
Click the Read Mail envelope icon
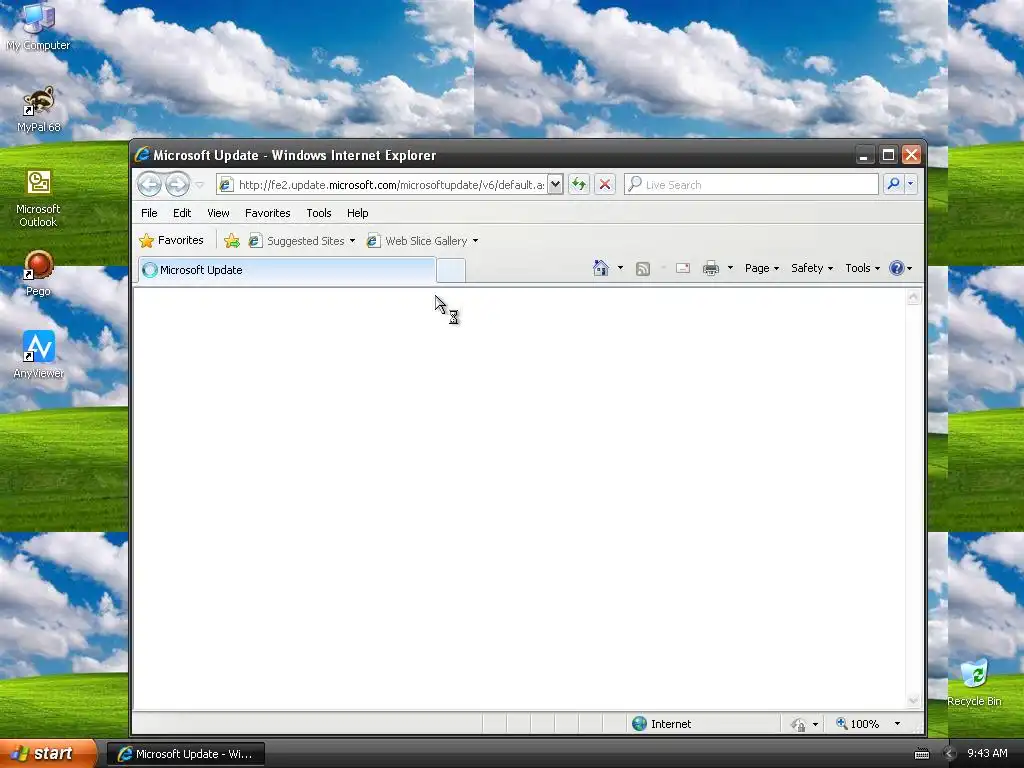682,268
